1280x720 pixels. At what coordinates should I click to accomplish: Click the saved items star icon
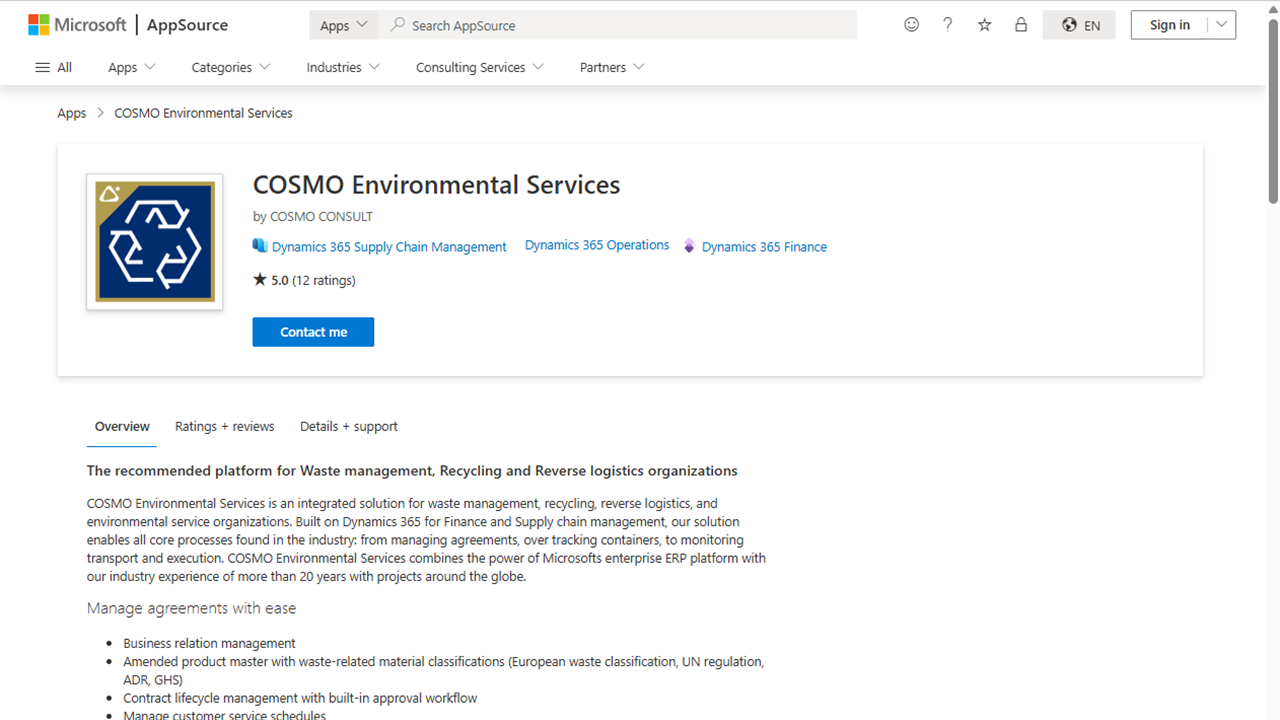click(x=984, y=24)
